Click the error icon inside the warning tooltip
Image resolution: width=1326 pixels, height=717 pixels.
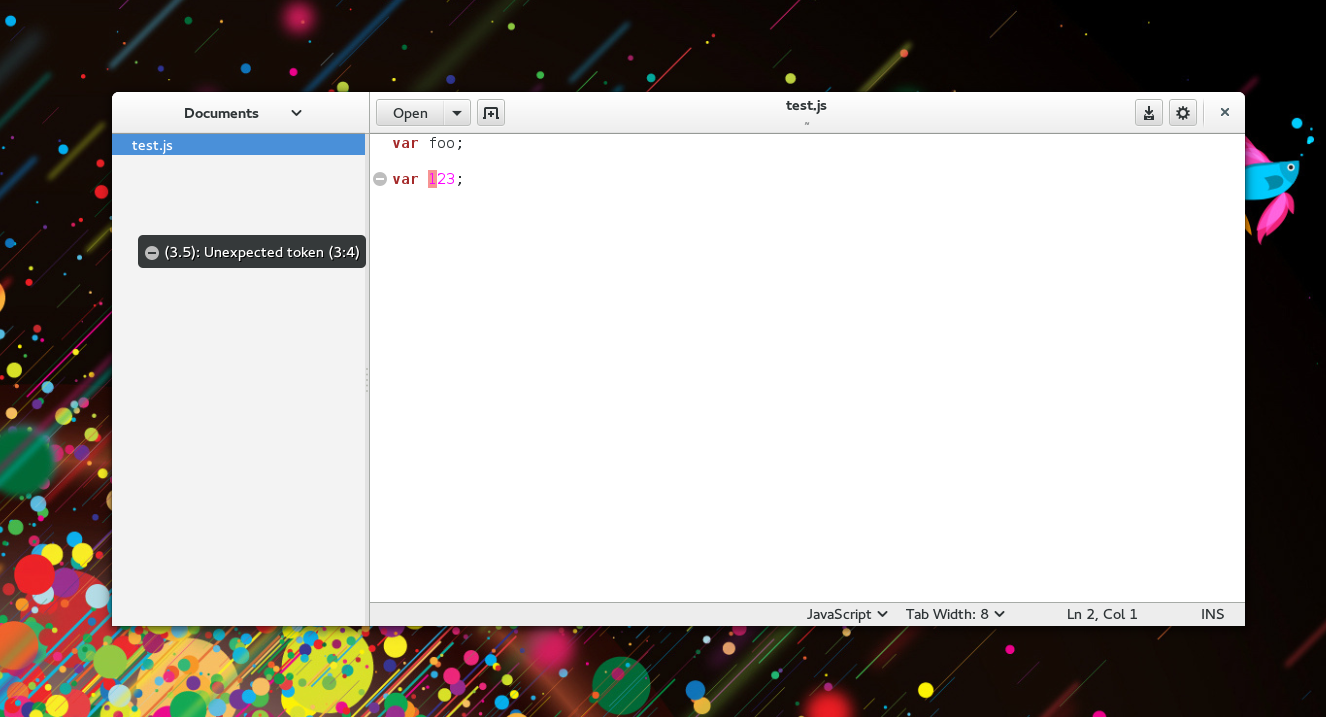tap(151, 251)
